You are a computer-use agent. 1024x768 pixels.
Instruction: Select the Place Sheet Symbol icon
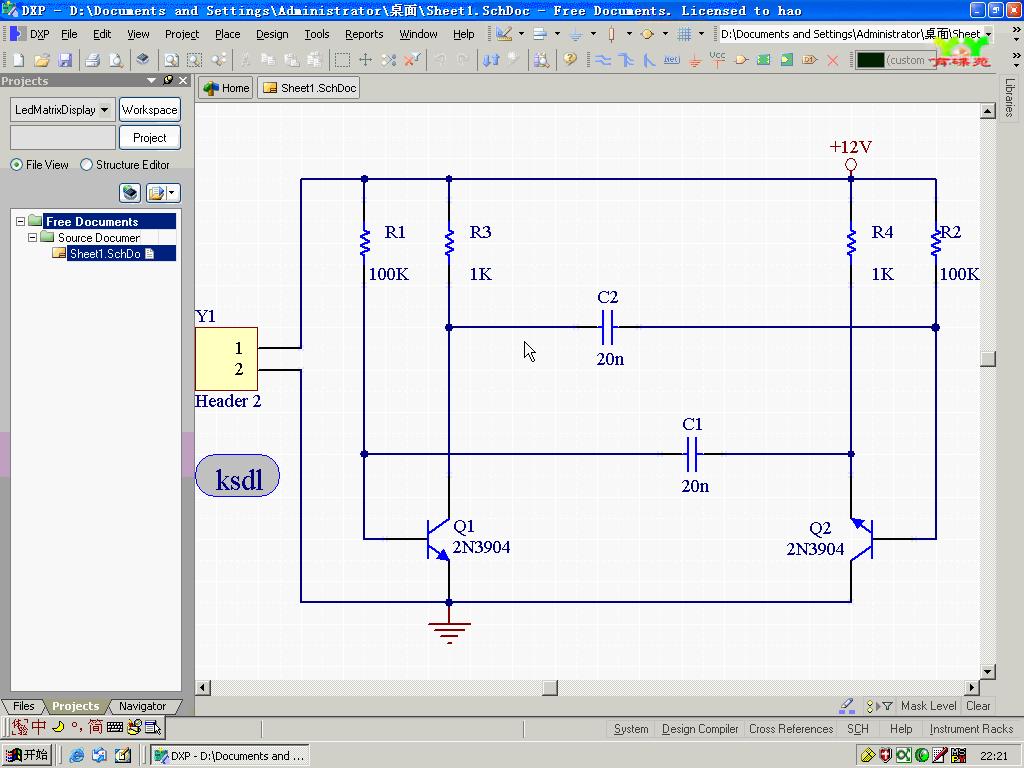pyautogui.click(x=763, y=60)
